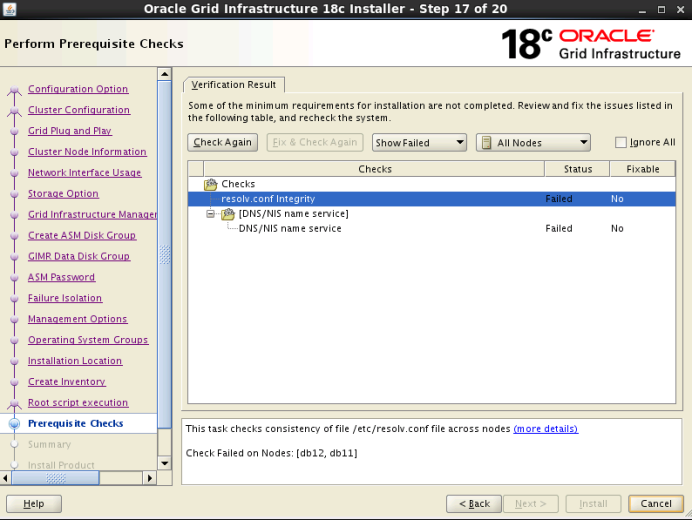Go to Installation Location step

coord(75,361)
